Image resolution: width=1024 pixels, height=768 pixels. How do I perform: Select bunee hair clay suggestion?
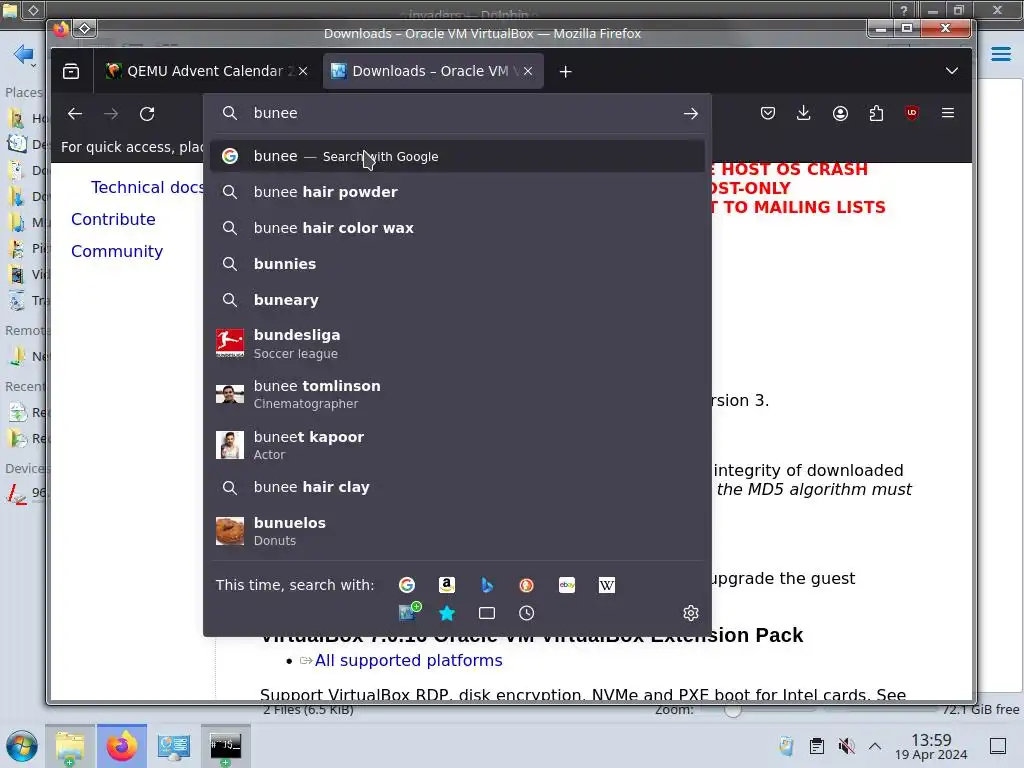point(457,487)
